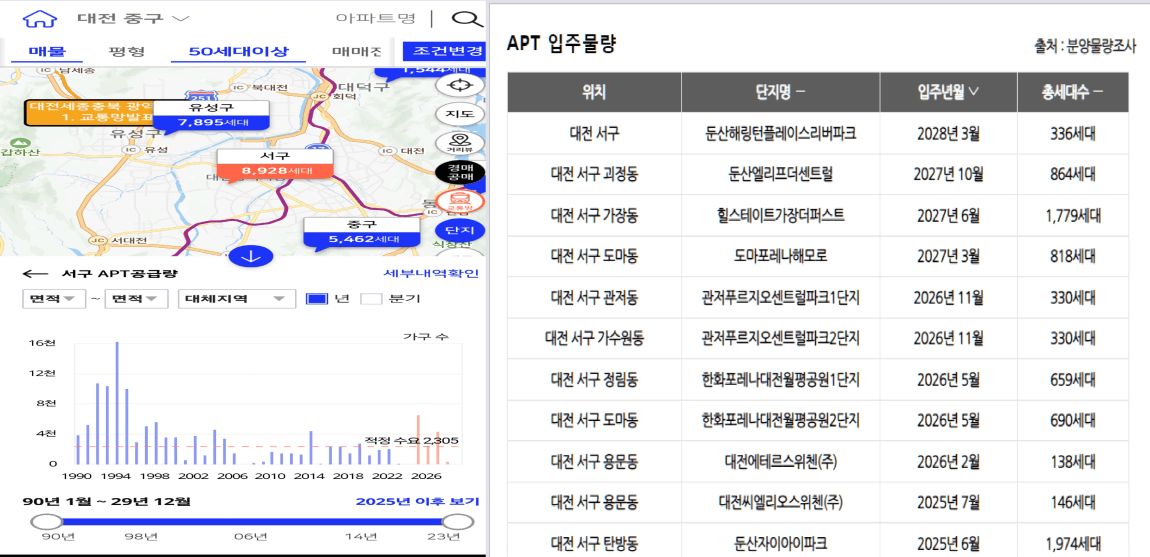Select 한화포레나대전월평공원1단지 cell
This screenshot has width=1150, height=557.
780,380
